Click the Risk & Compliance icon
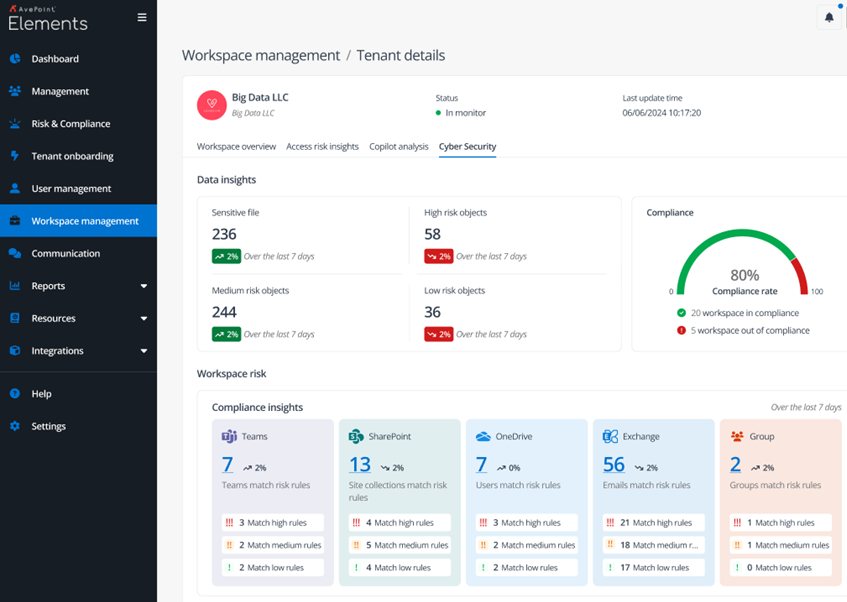The width and height of the screenshot is (847, 602). tap(15, 123)
